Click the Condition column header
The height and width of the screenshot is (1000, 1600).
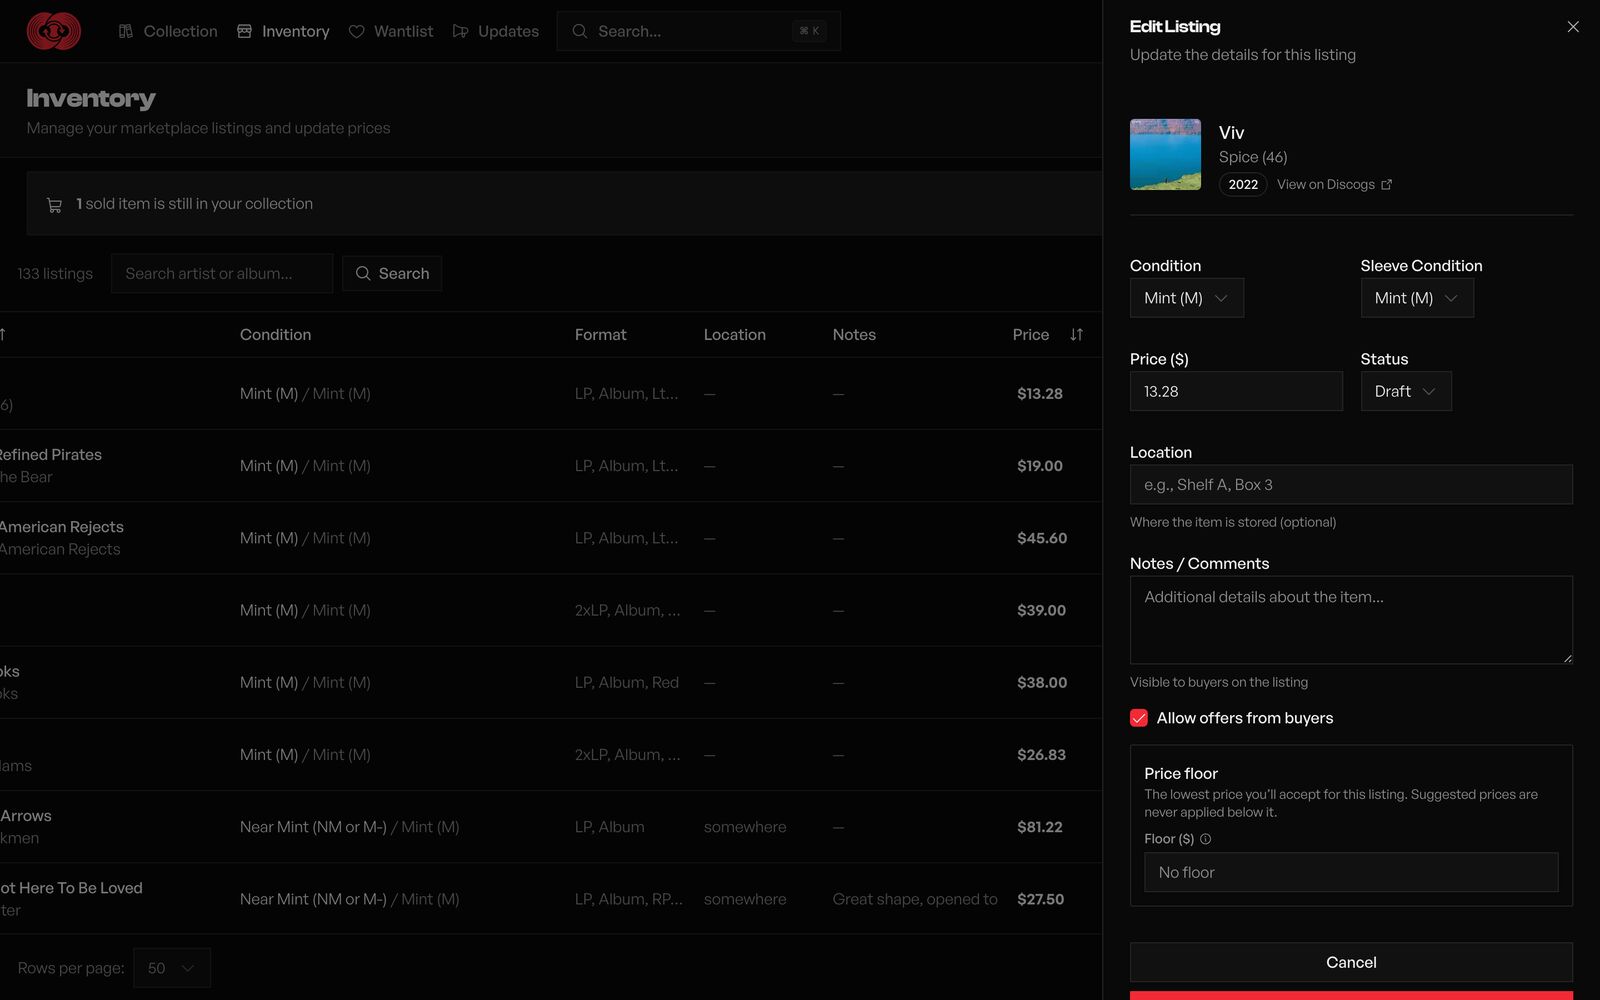tap(275, 334)
